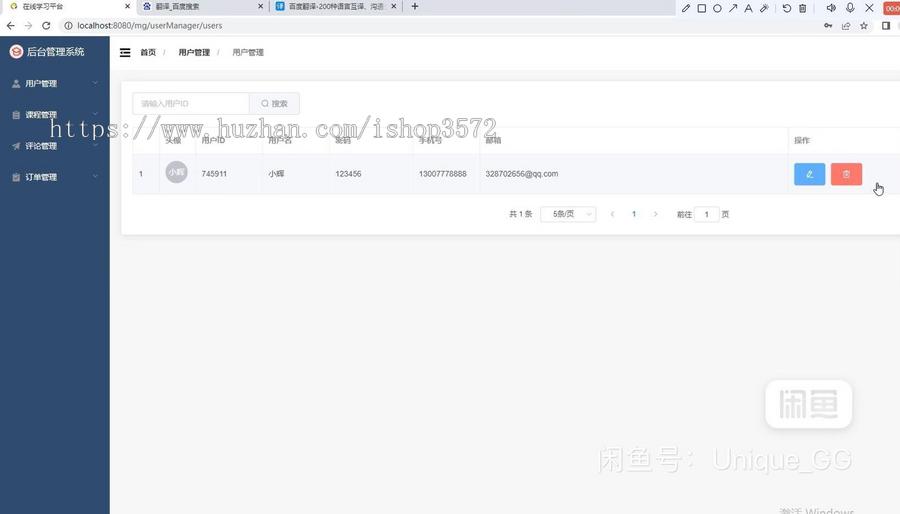Click the site info icon in address bar
The width and height of the screenshot is (900, 514).
(68, 26)
